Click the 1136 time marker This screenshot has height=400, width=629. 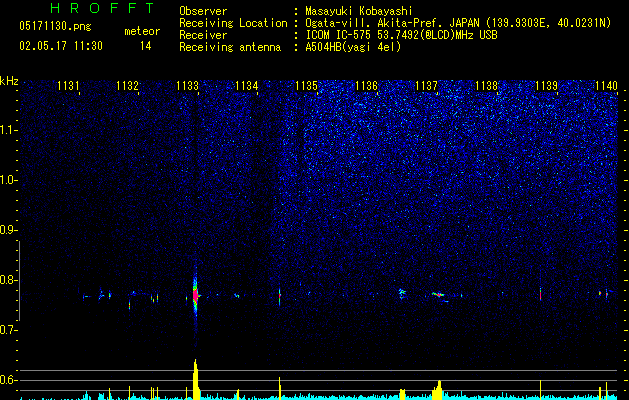tap(367, 86)
